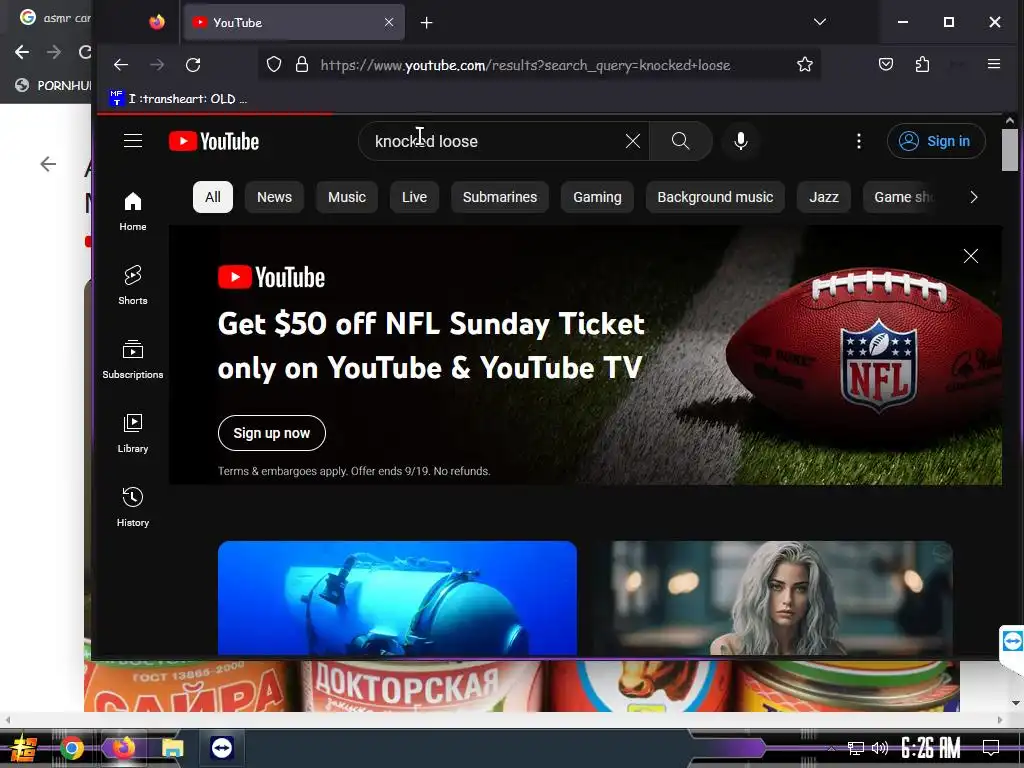Viewport: 1024px width, 768px height.
Task: Open YouTube settings three-dot menu
Action: pos(859,141)
